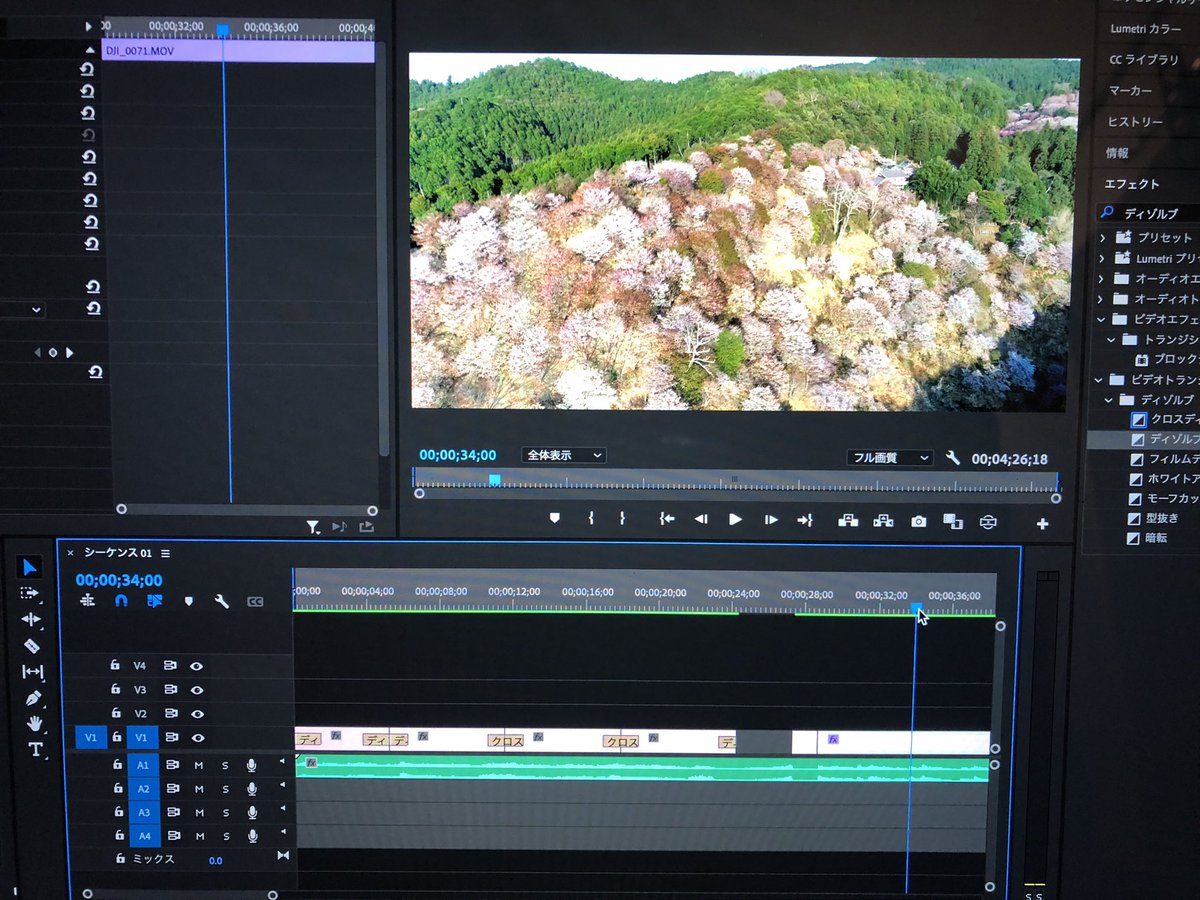Toggle timeline snap magnet icon
1200x900 pixels.
[x=121, y=602]
